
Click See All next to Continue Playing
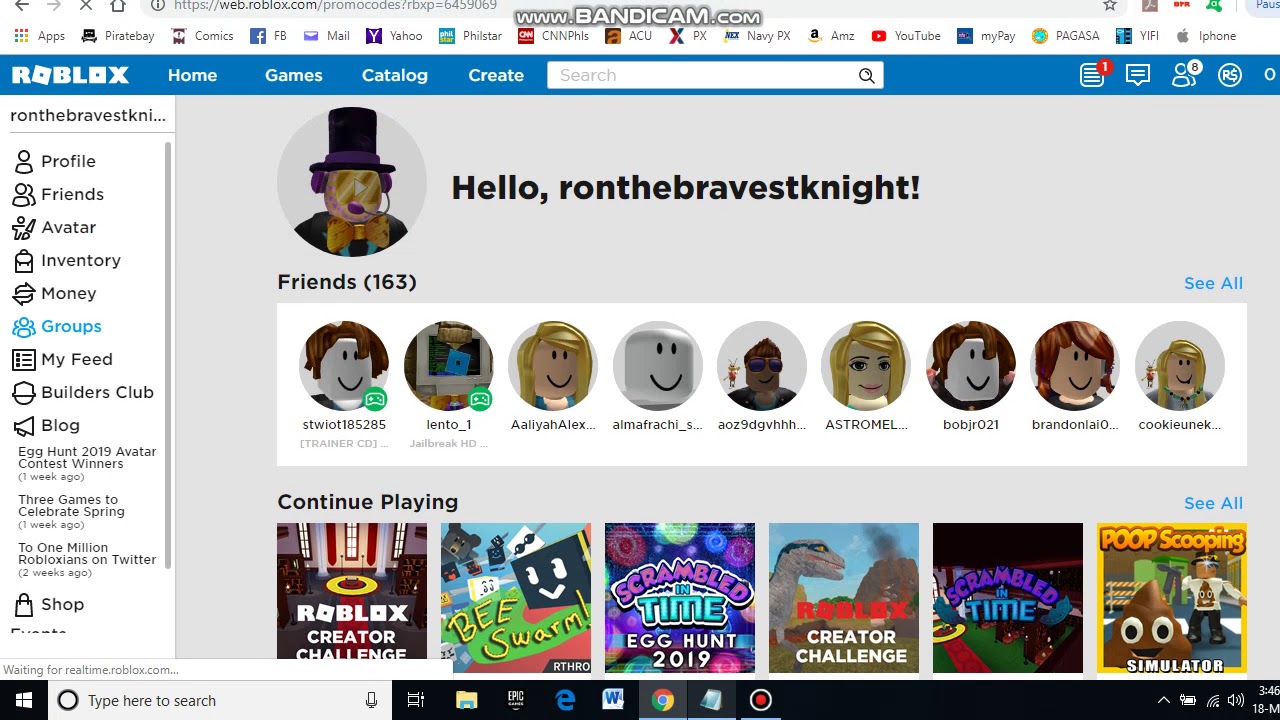tap(1213, 503)
